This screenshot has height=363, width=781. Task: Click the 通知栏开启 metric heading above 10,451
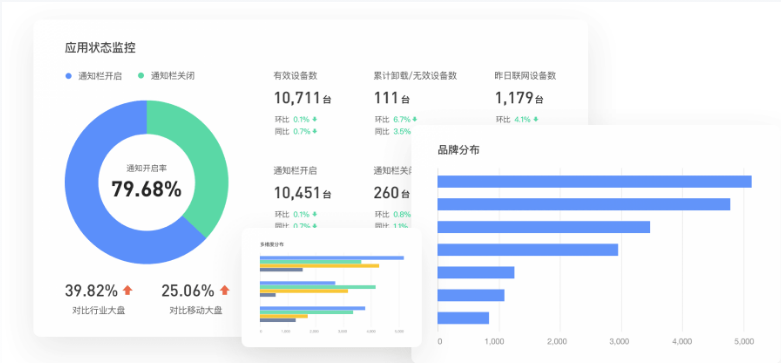[x=295, y=171]
